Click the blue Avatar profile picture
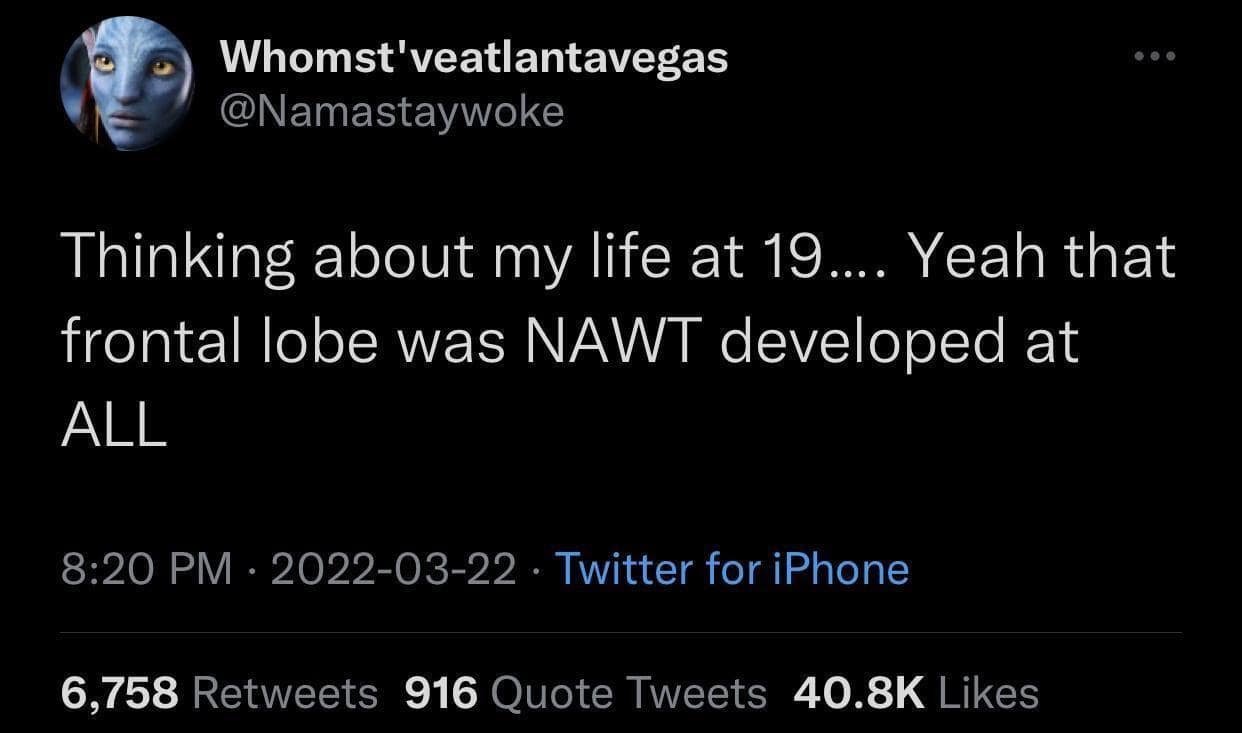 tap(127, 84)
